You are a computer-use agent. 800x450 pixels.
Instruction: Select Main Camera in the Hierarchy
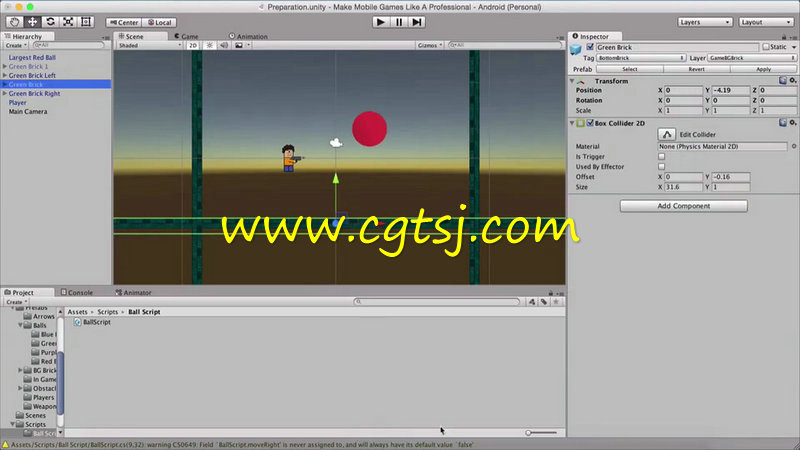28,112
